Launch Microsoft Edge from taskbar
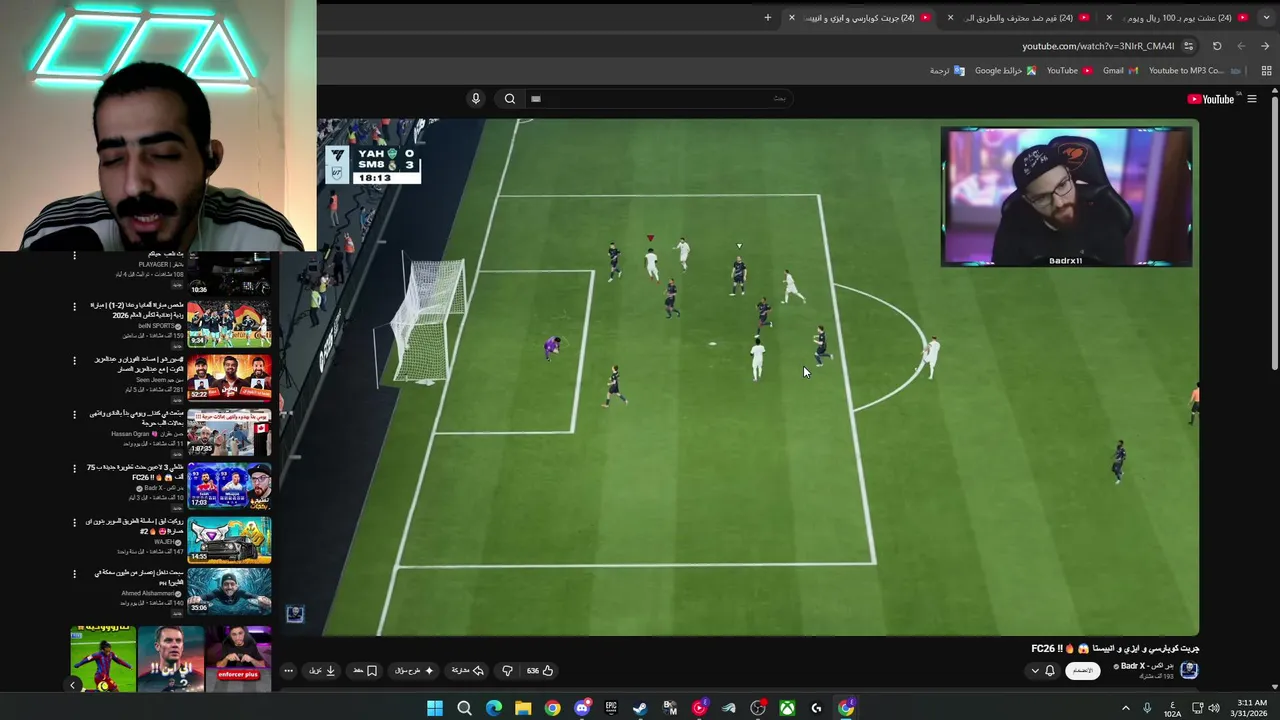 (x=494, y=708)
